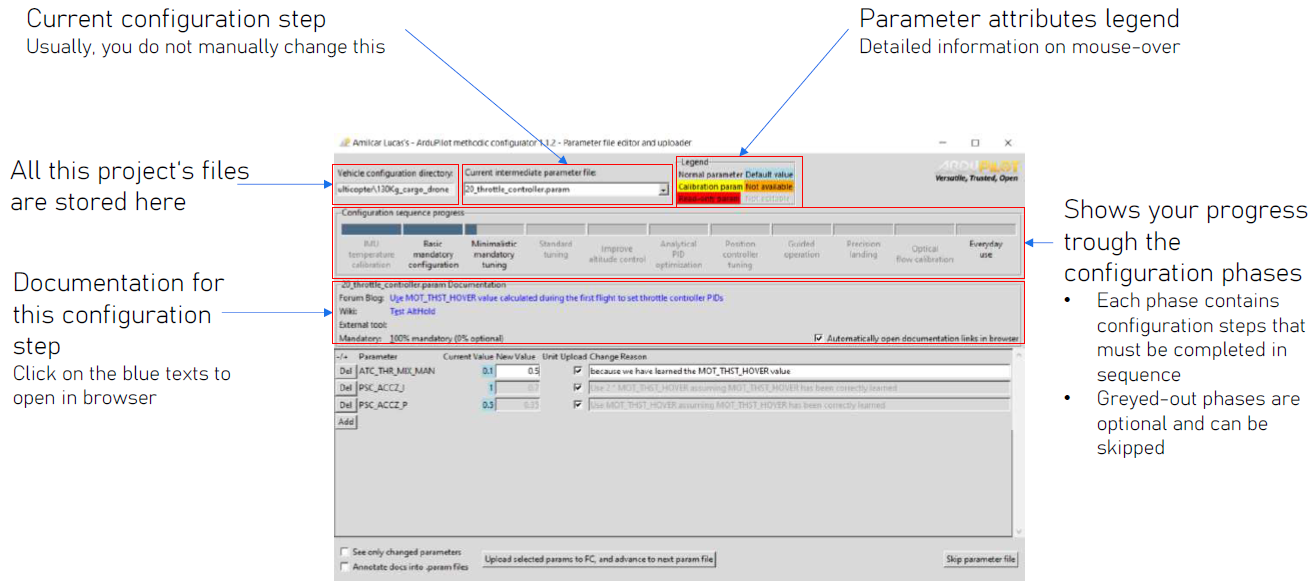
Task: Click progress bar above IMU temperature calibration
Action: pos(371,229)
